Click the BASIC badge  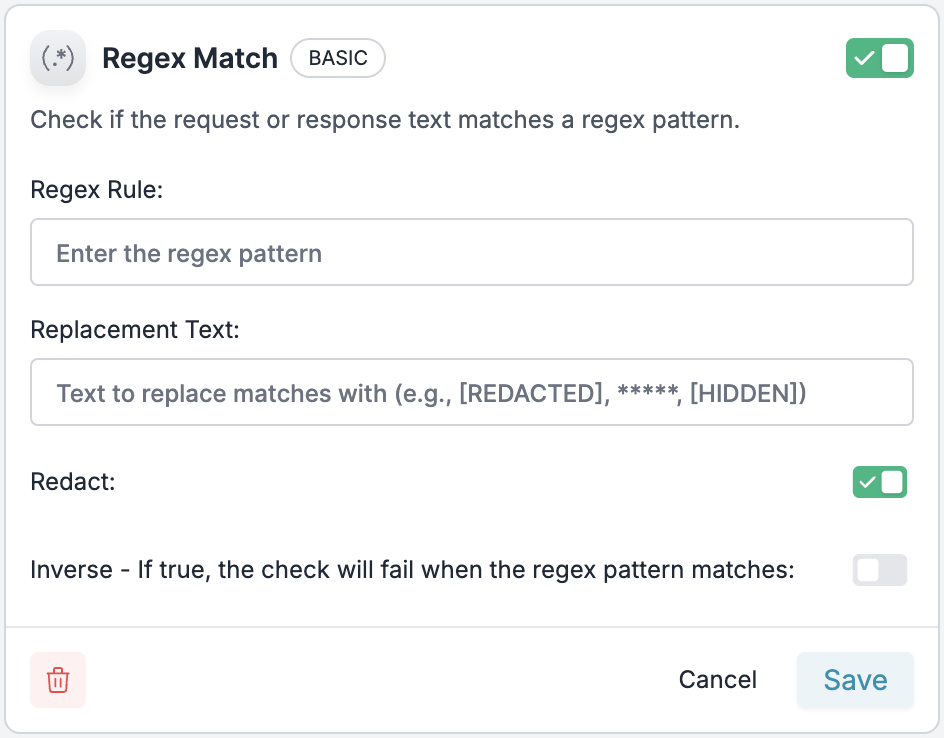tap(338, 59)
